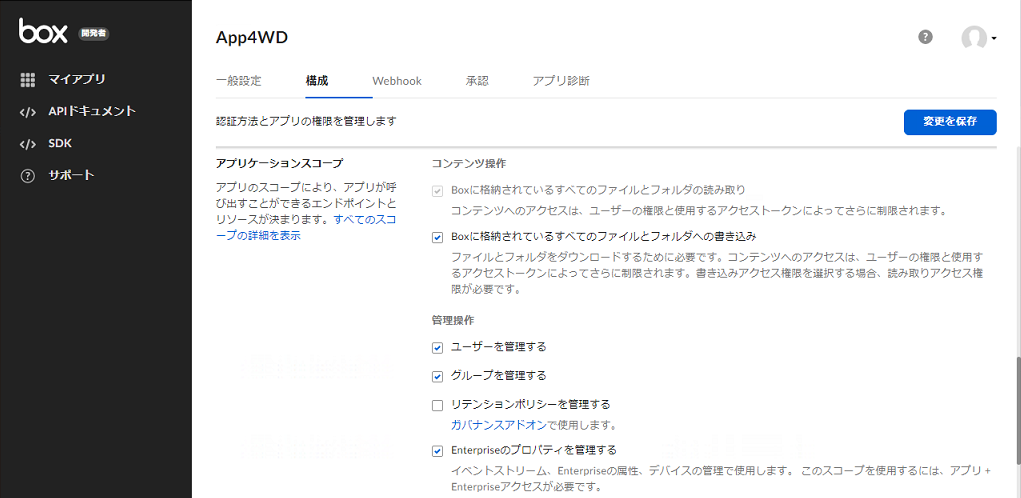Viewport: 1021px width, 498px height.
Task: Click the APIドキュメント code icon
Action: [27, 112]
